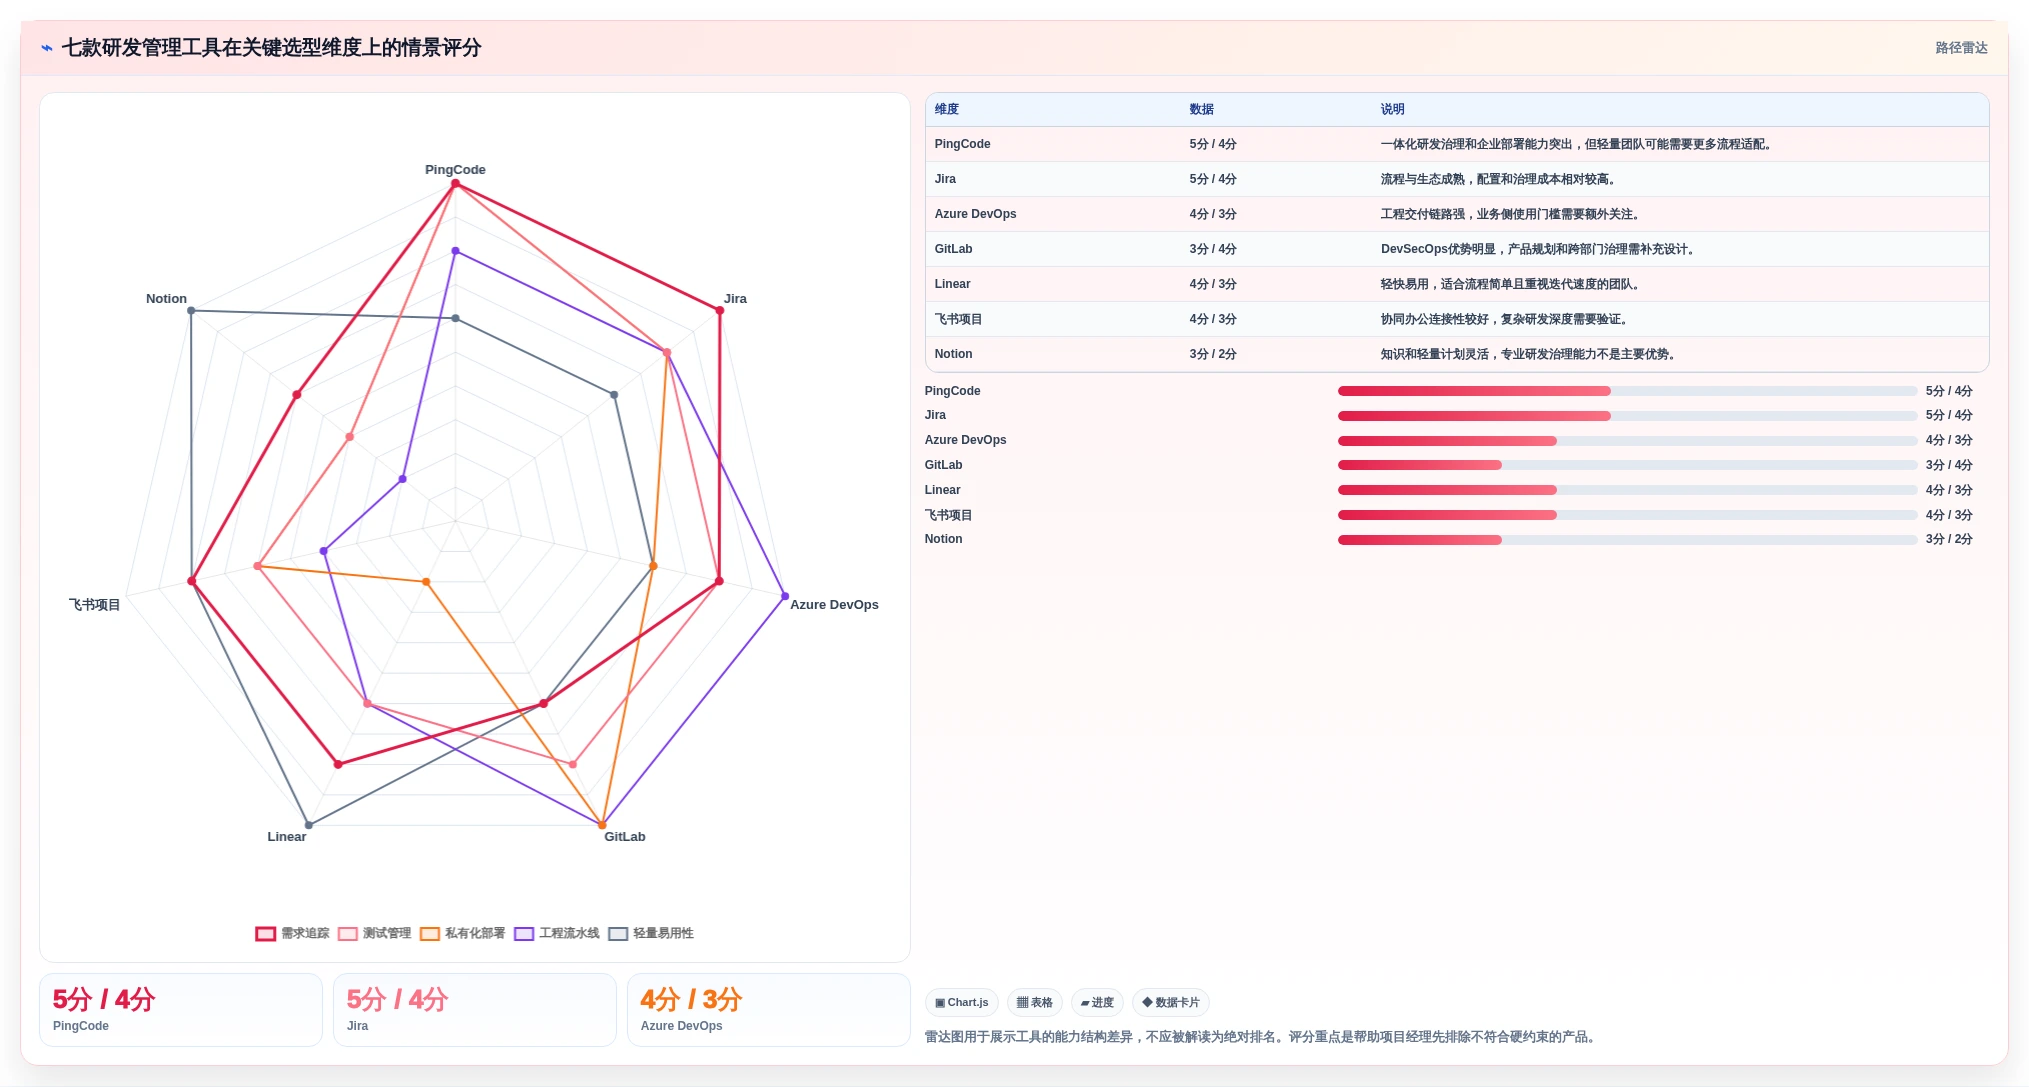2029x1087 pixels.
Task: Click the 飞书项目 progress bar
Action: click(1627, 515)
